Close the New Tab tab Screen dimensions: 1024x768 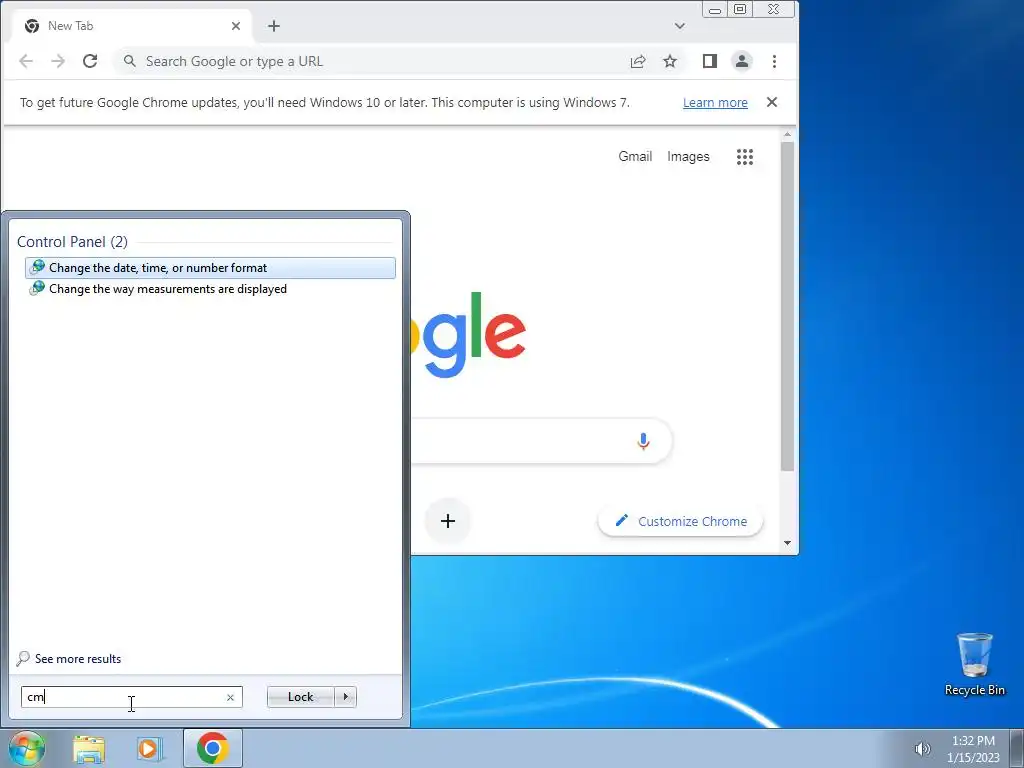pos(236,26)
